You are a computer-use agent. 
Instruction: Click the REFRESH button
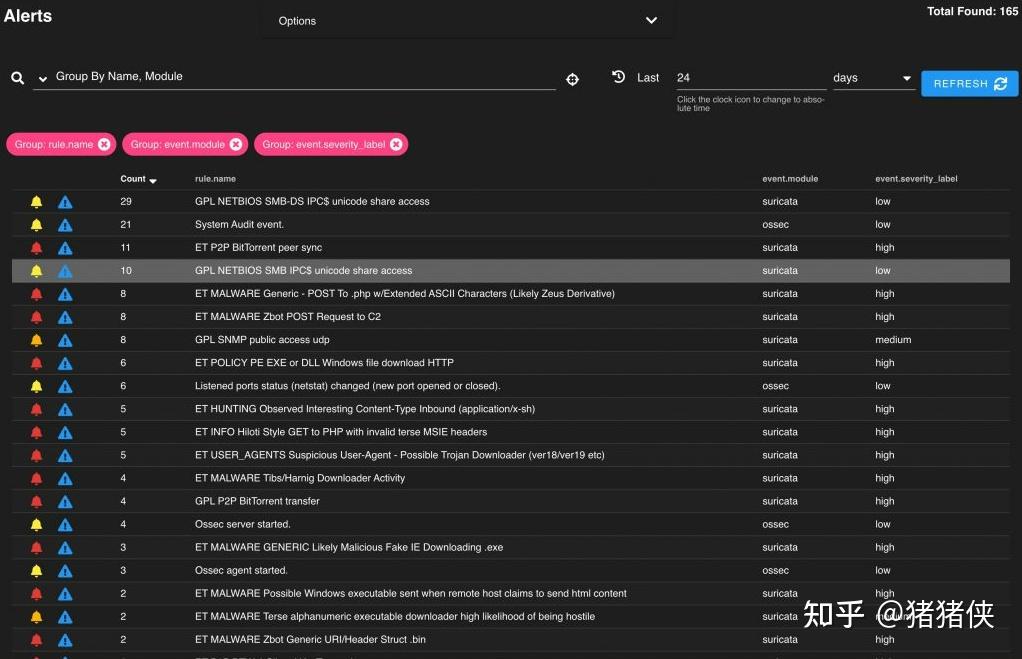[x=969, y=83]
